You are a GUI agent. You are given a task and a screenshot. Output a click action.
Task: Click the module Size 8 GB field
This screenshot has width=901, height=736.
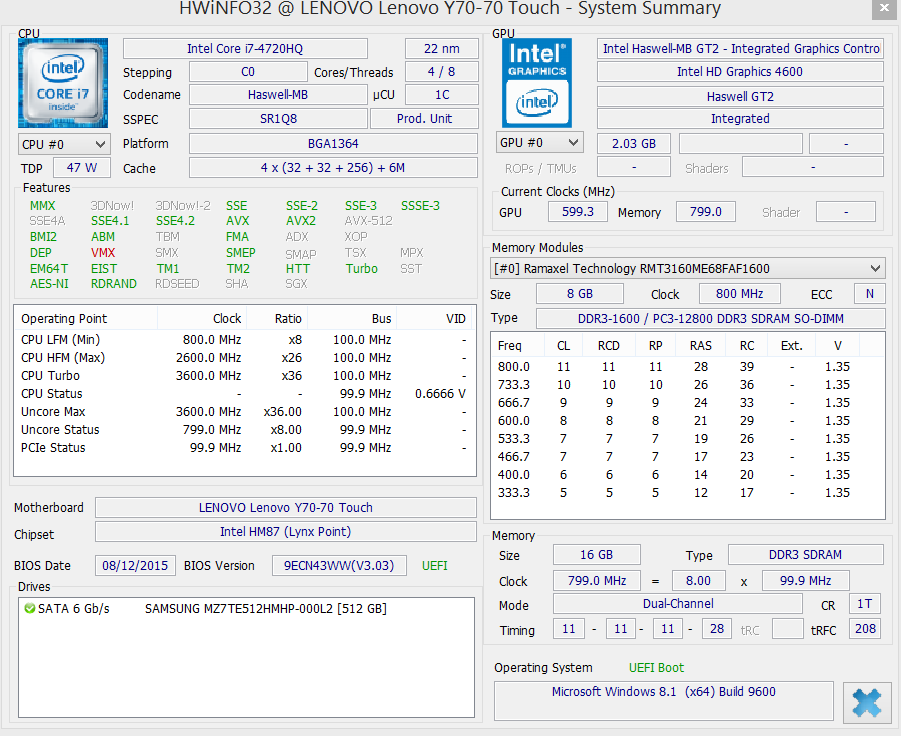click(580, 294)
